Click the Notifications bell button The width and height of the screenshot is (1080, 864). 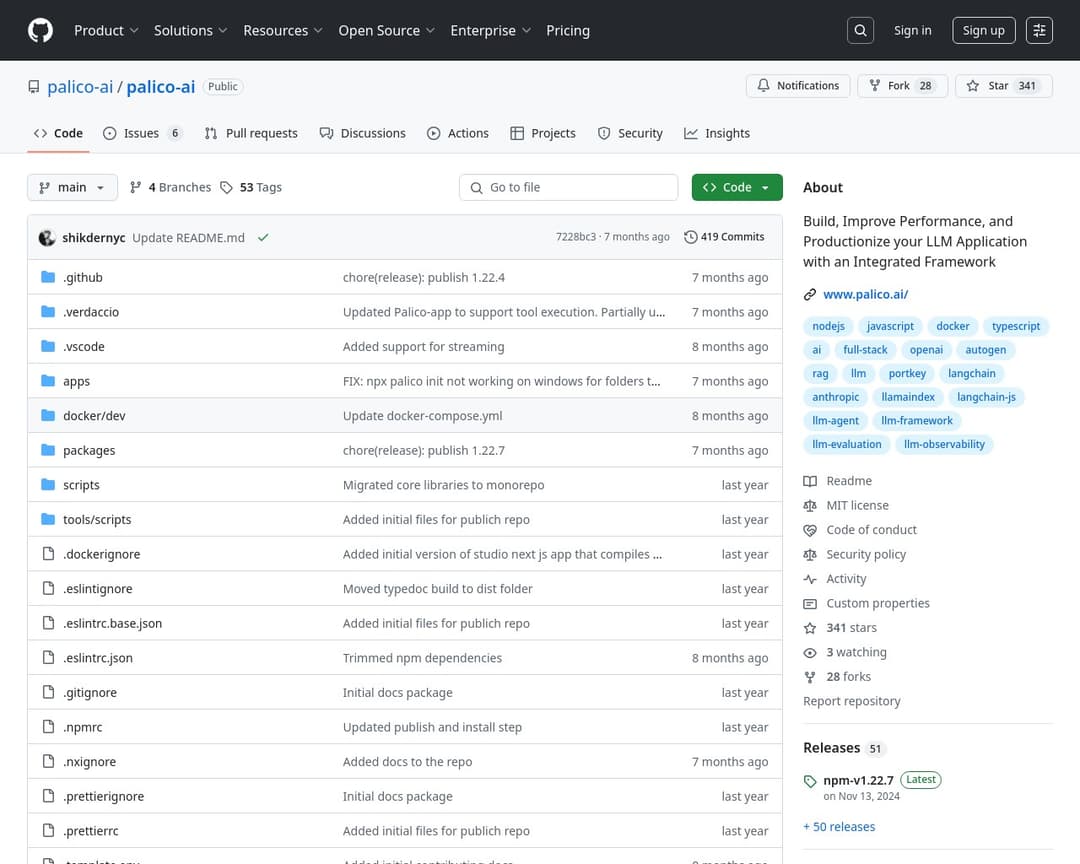pyautogui.click(x=798, y=86)
